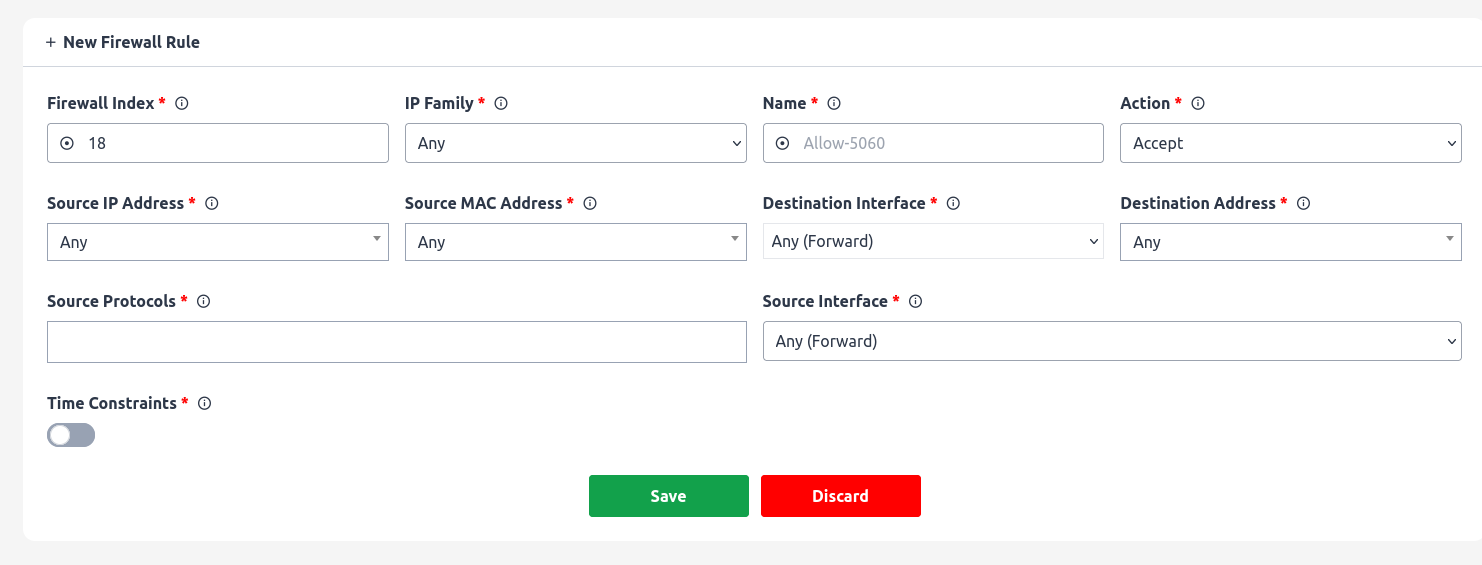
Task: Click info icon next to Time Constraints
Action: (x=204, y=403)
